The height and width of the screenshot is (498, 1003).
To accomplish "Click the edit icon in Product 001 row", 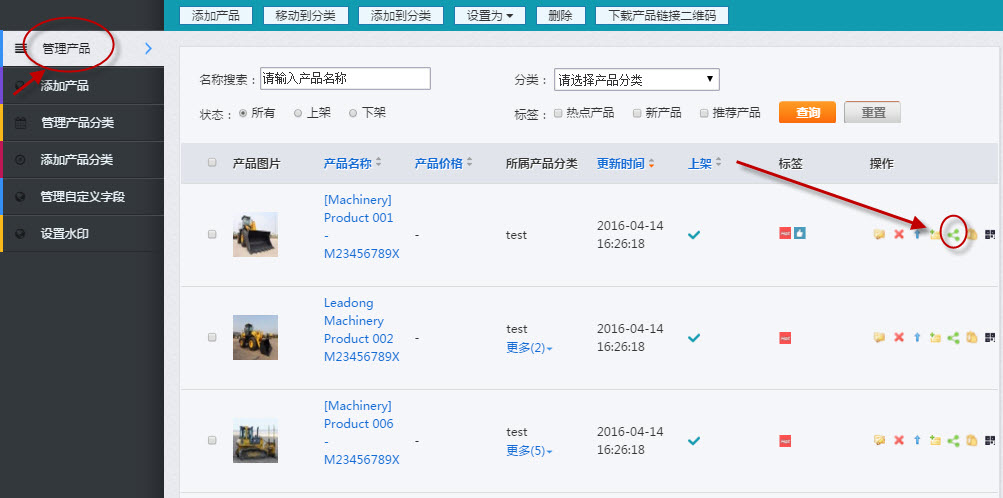I will (879, 234).
